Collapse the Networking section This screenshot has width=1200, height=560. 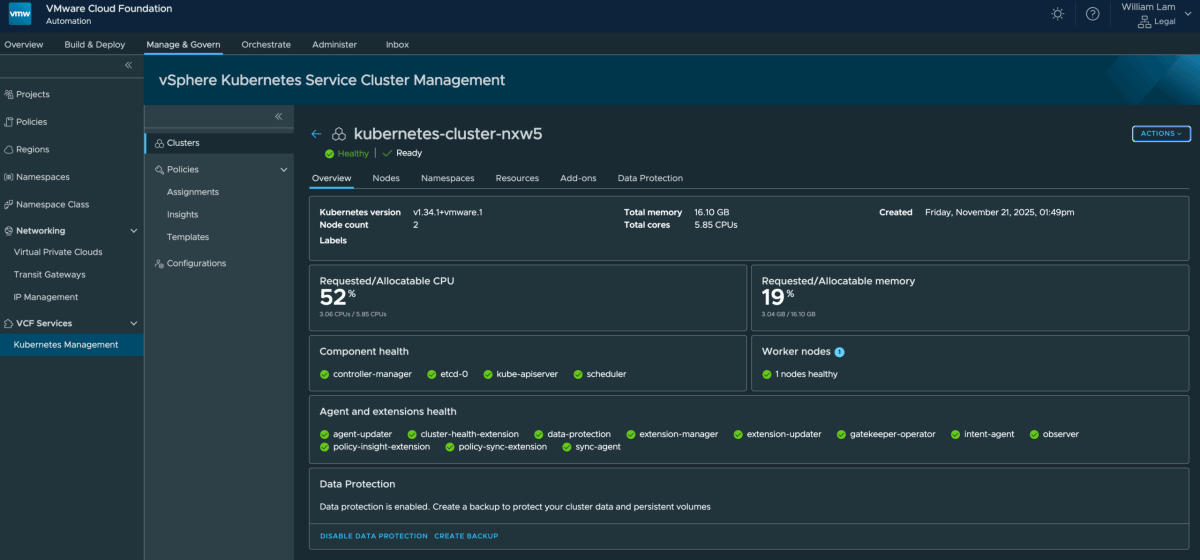134,231
